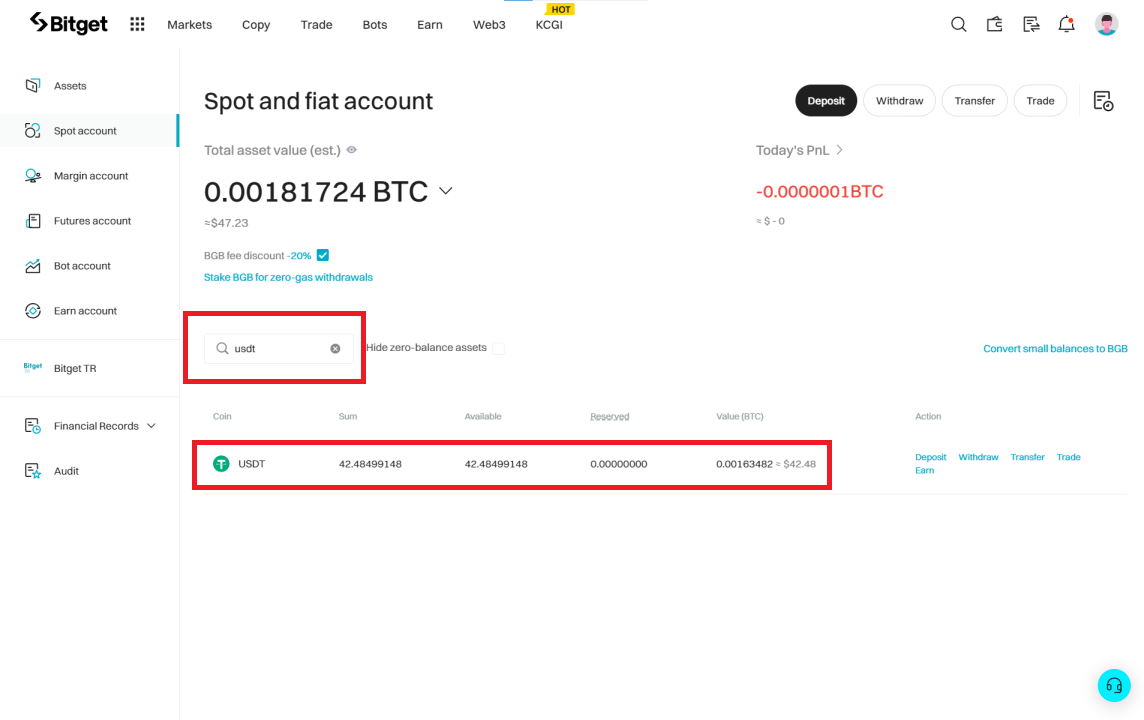
Task: Focus the coin search input field
Action: coord(279,349)
